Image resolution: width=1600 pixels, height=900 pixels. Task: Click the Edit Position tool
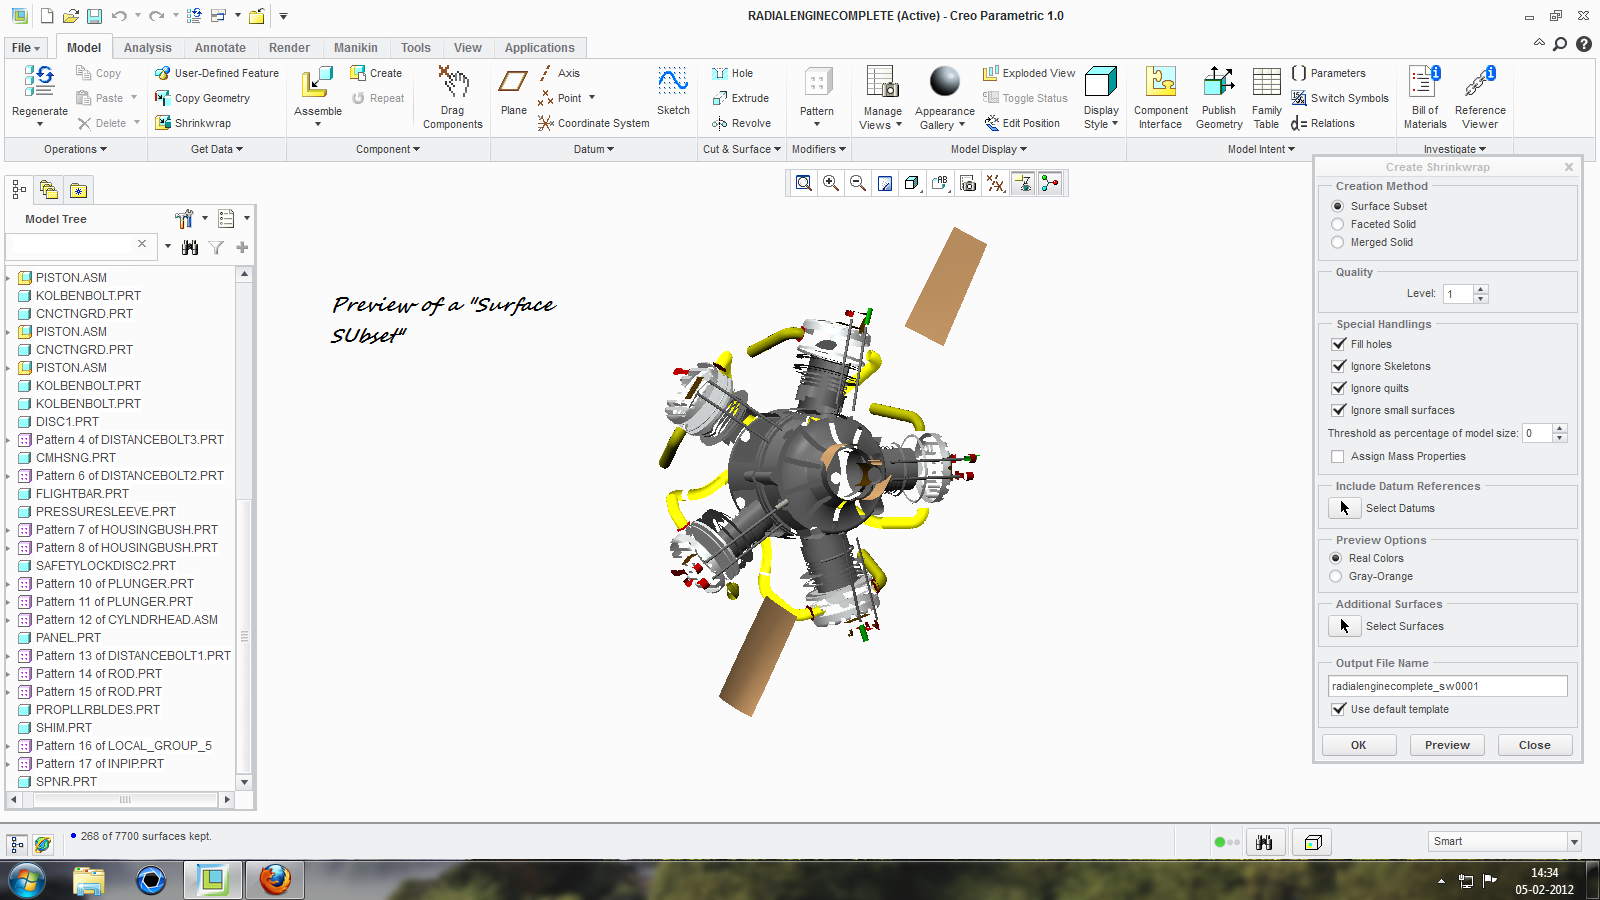1022,123
